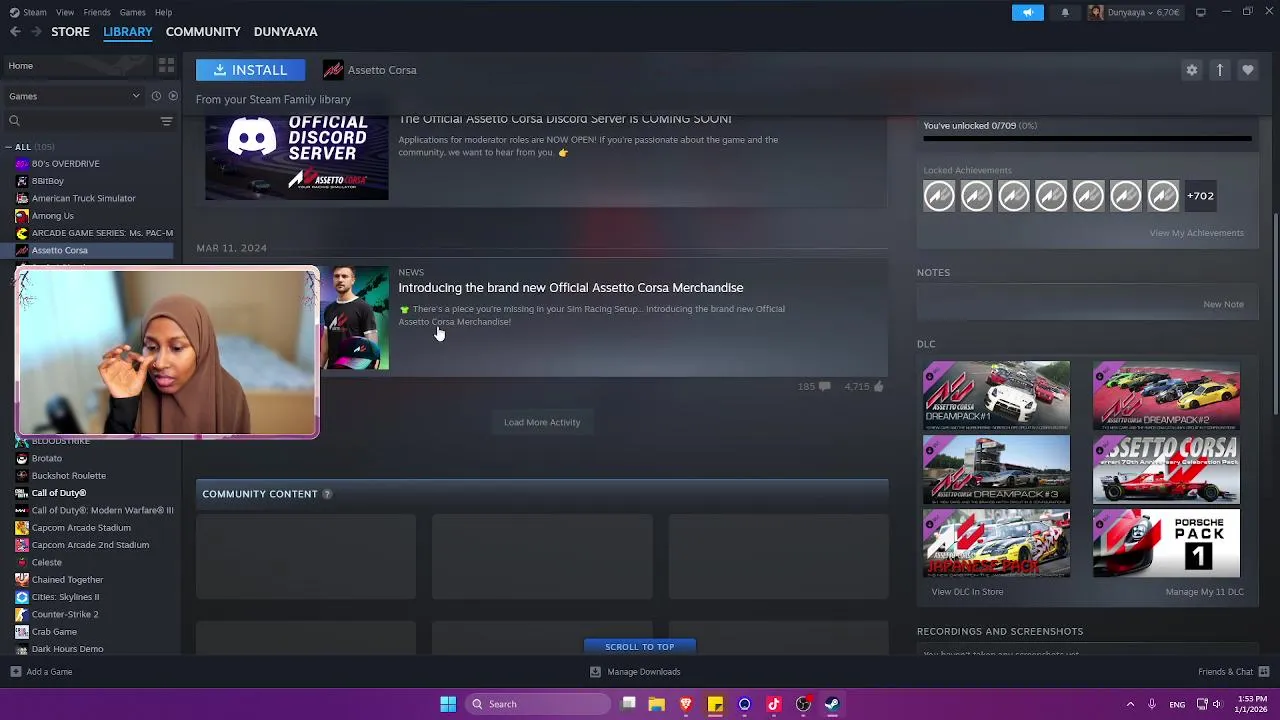Click the clock icon beside the Games dropdown
1280x720 pixels.
(156, 96)
